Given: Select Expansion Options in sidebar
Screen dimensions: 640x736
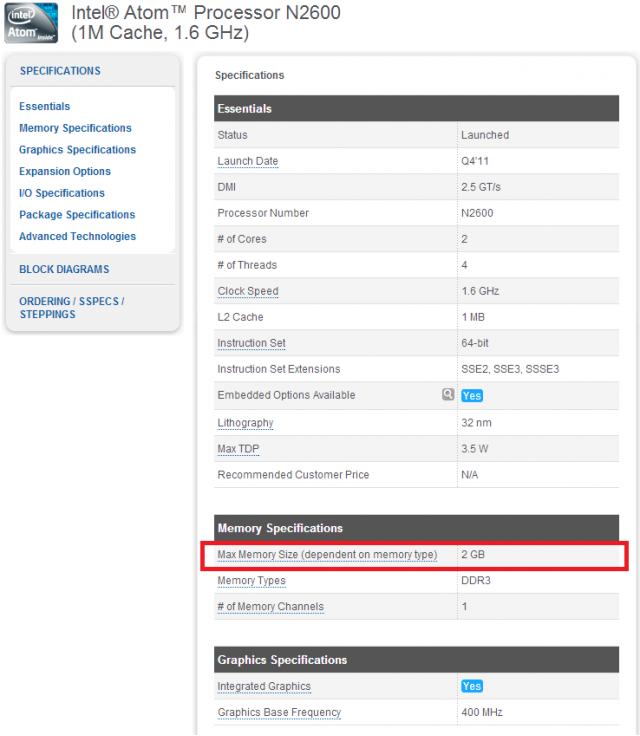Looking at the screenshot, I should 65,171.
